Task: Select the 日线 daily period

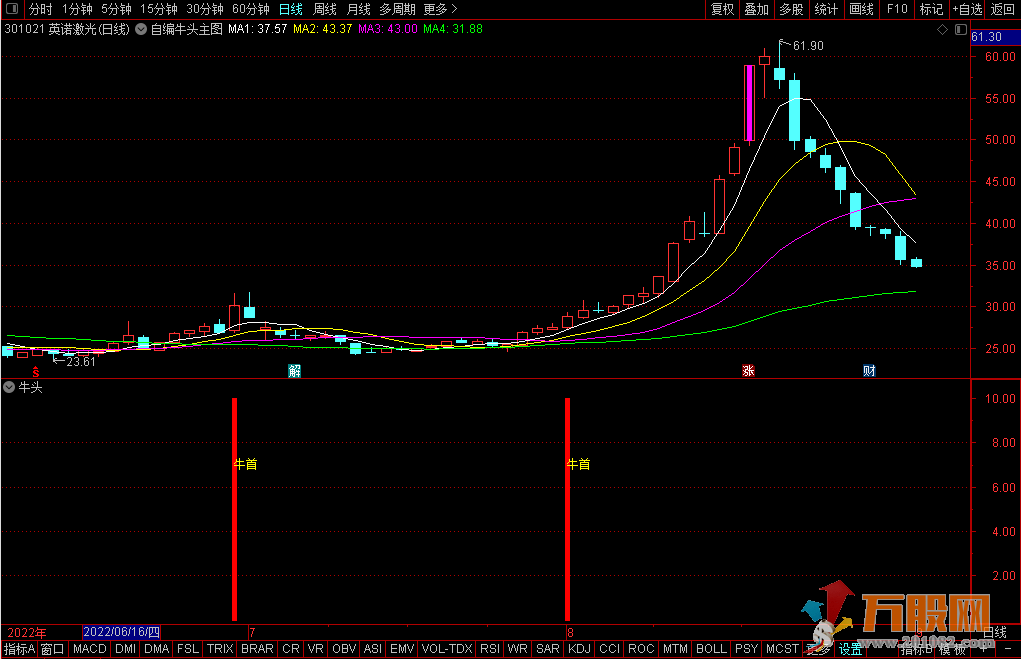Action: (x=290, y=9)
